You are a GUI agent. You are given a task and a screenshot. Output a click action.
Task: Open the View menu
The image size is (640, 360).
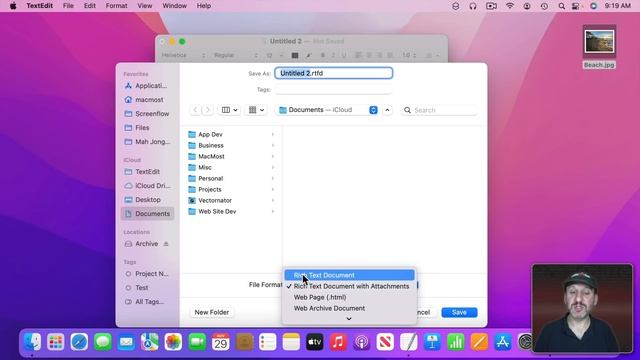144,6
